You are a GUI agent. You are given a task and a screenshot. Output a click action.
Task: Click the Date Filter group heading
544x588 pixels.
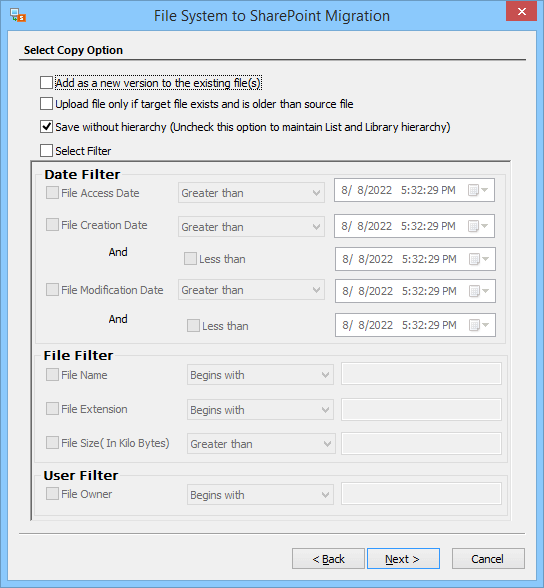82,175
